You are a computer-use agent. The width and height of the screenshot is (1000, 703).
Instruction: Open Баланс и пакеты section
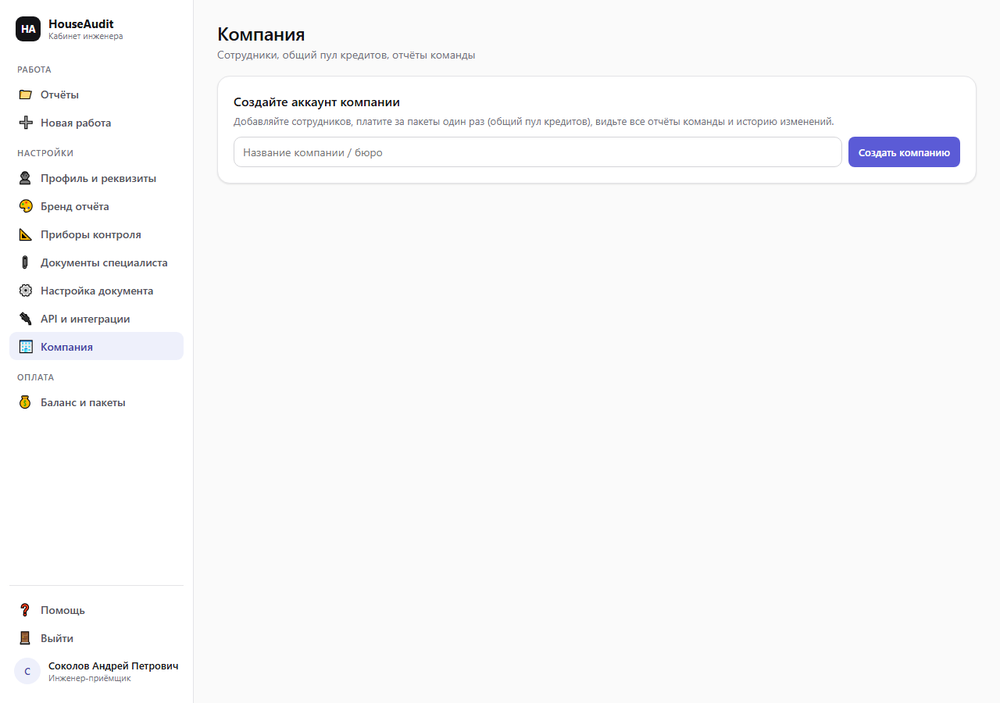click(x=96, y=402)
